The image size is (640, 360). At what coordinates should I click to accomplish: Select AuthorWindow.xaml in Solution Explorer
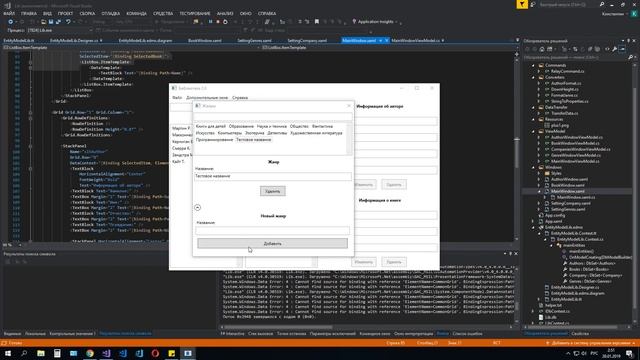pos(569,179)
